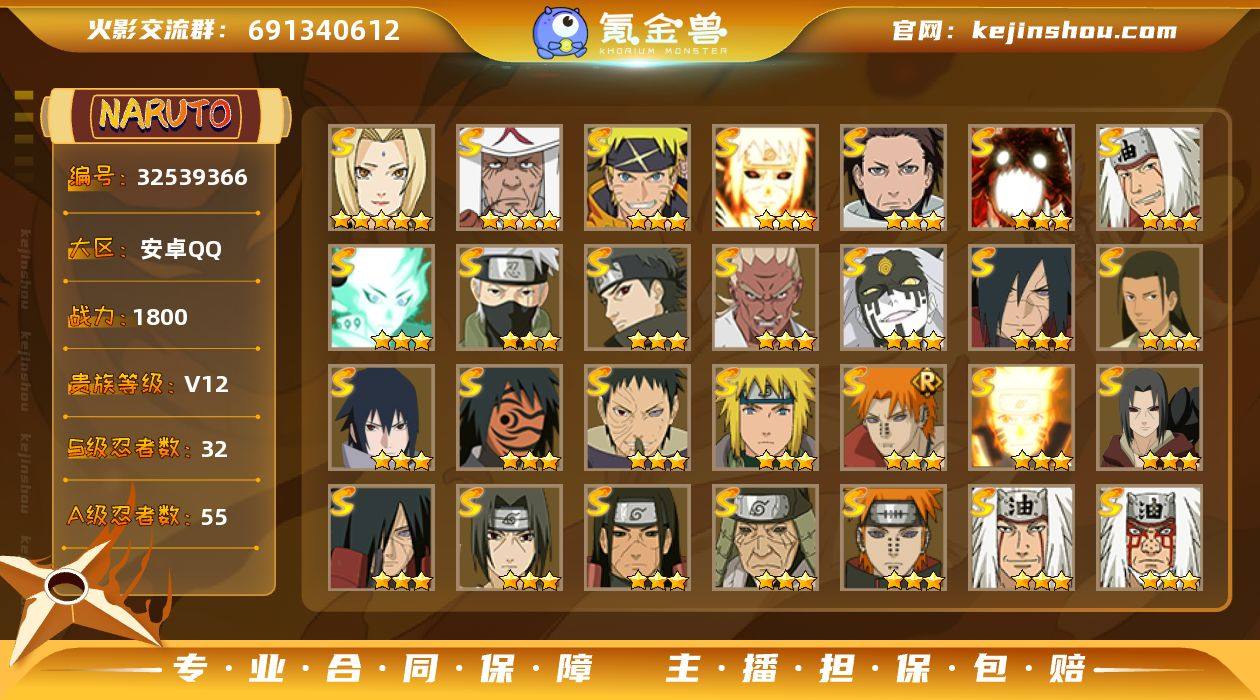
Task: Click the blue Krypton Monster mascot logo
Action: (559, 31)
